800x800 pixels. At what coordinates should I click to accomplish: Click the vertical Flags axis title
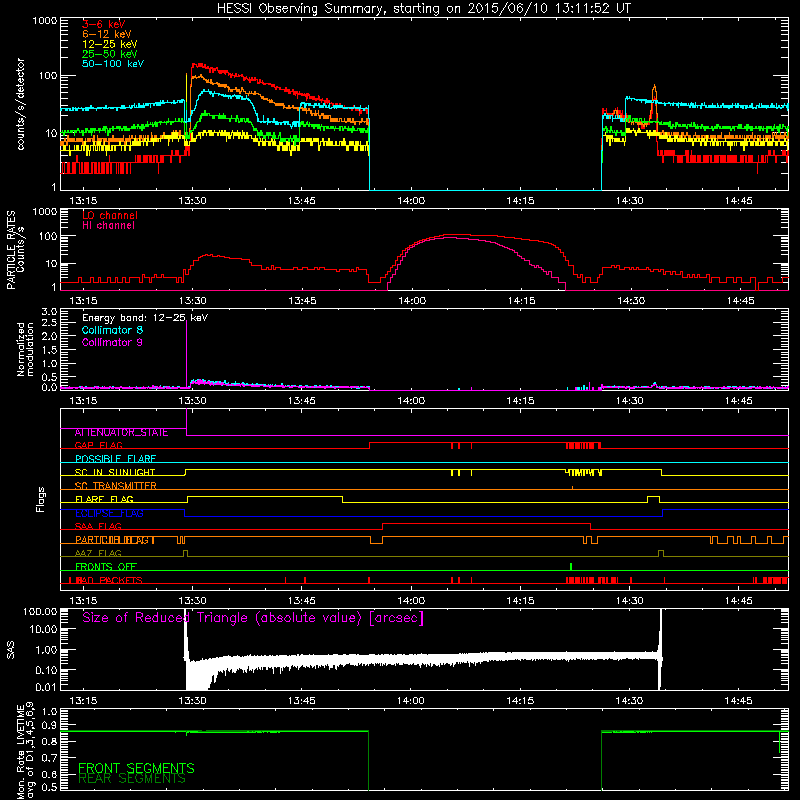41,499
